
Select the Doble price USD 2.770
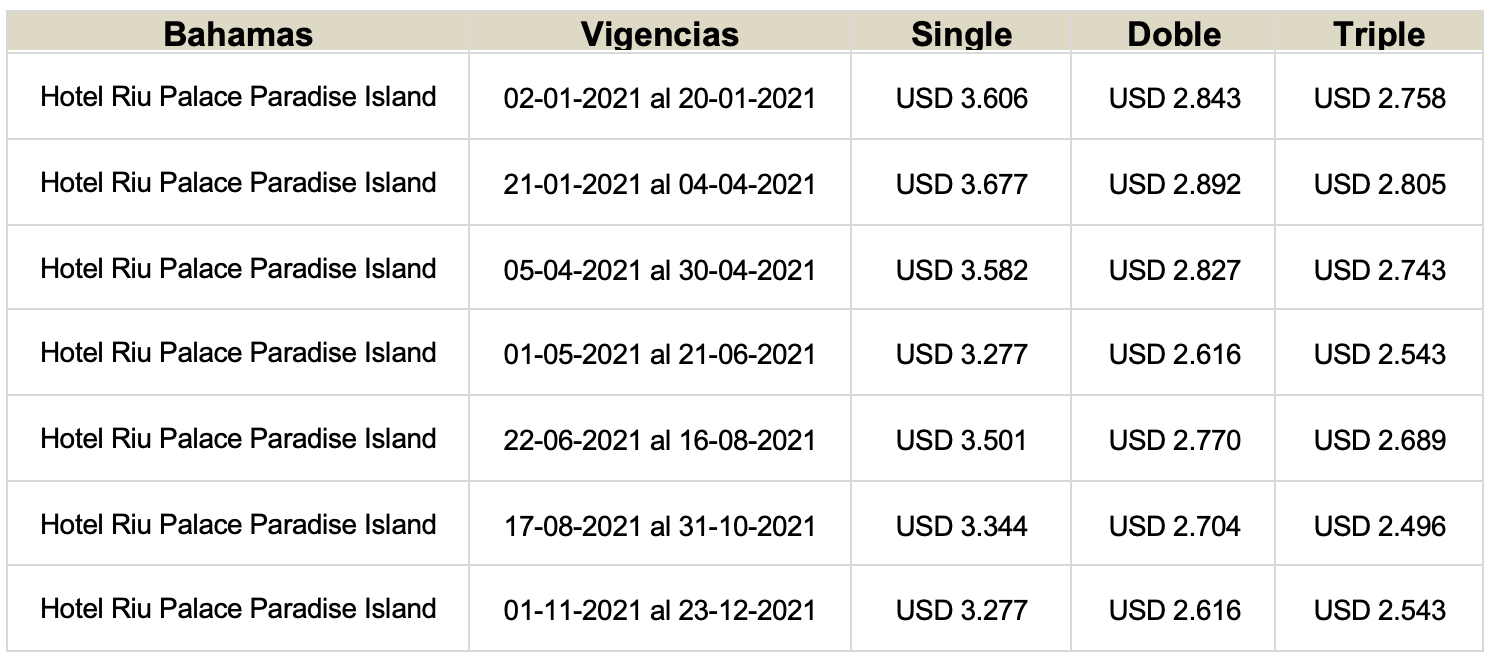pos(1175,440)
